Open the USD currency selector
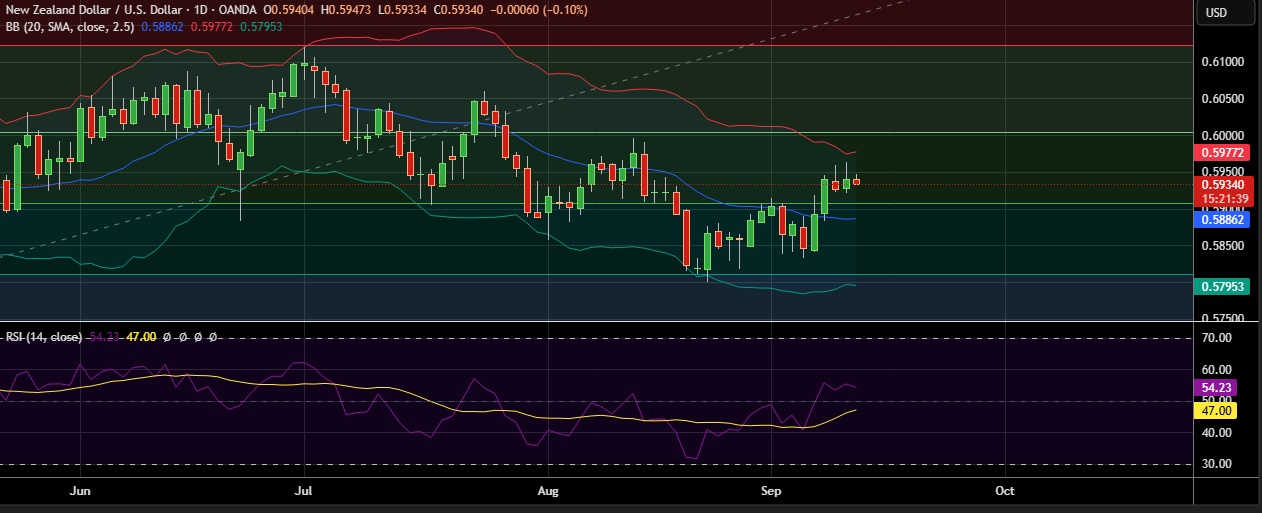The width and height of the screenshot is (1262, 513). tap(1216, 13)
